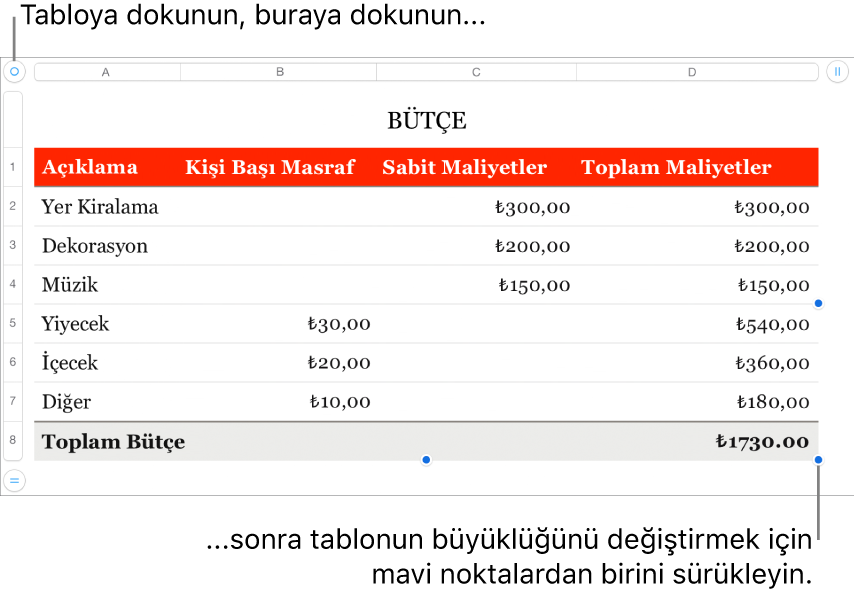Select column C header

pyautogui.click(x=476, y=72)
